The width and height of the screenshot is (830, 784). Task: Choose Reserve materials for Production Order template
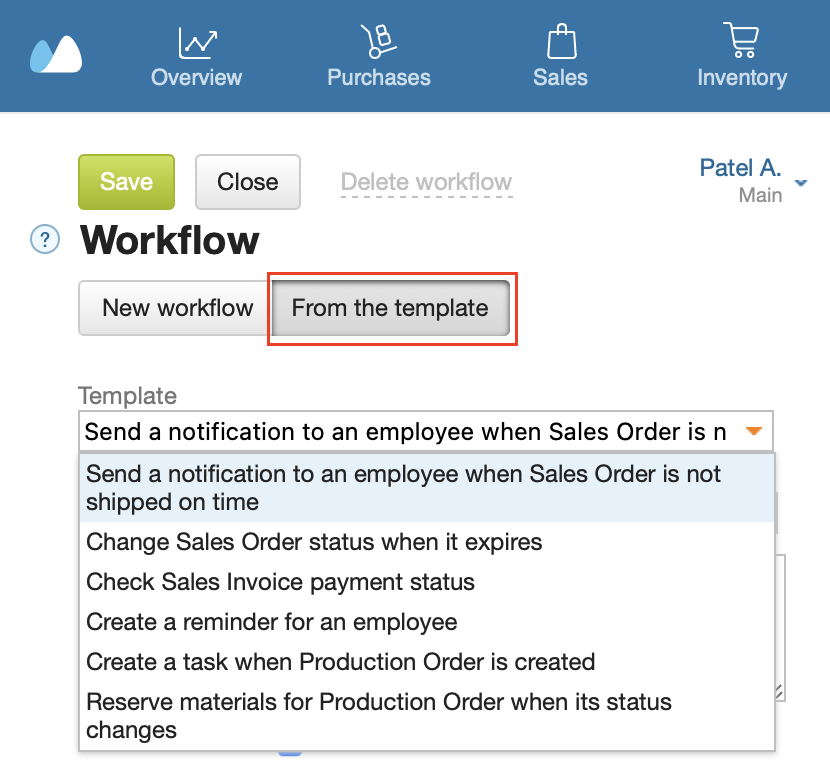point(427,716)
